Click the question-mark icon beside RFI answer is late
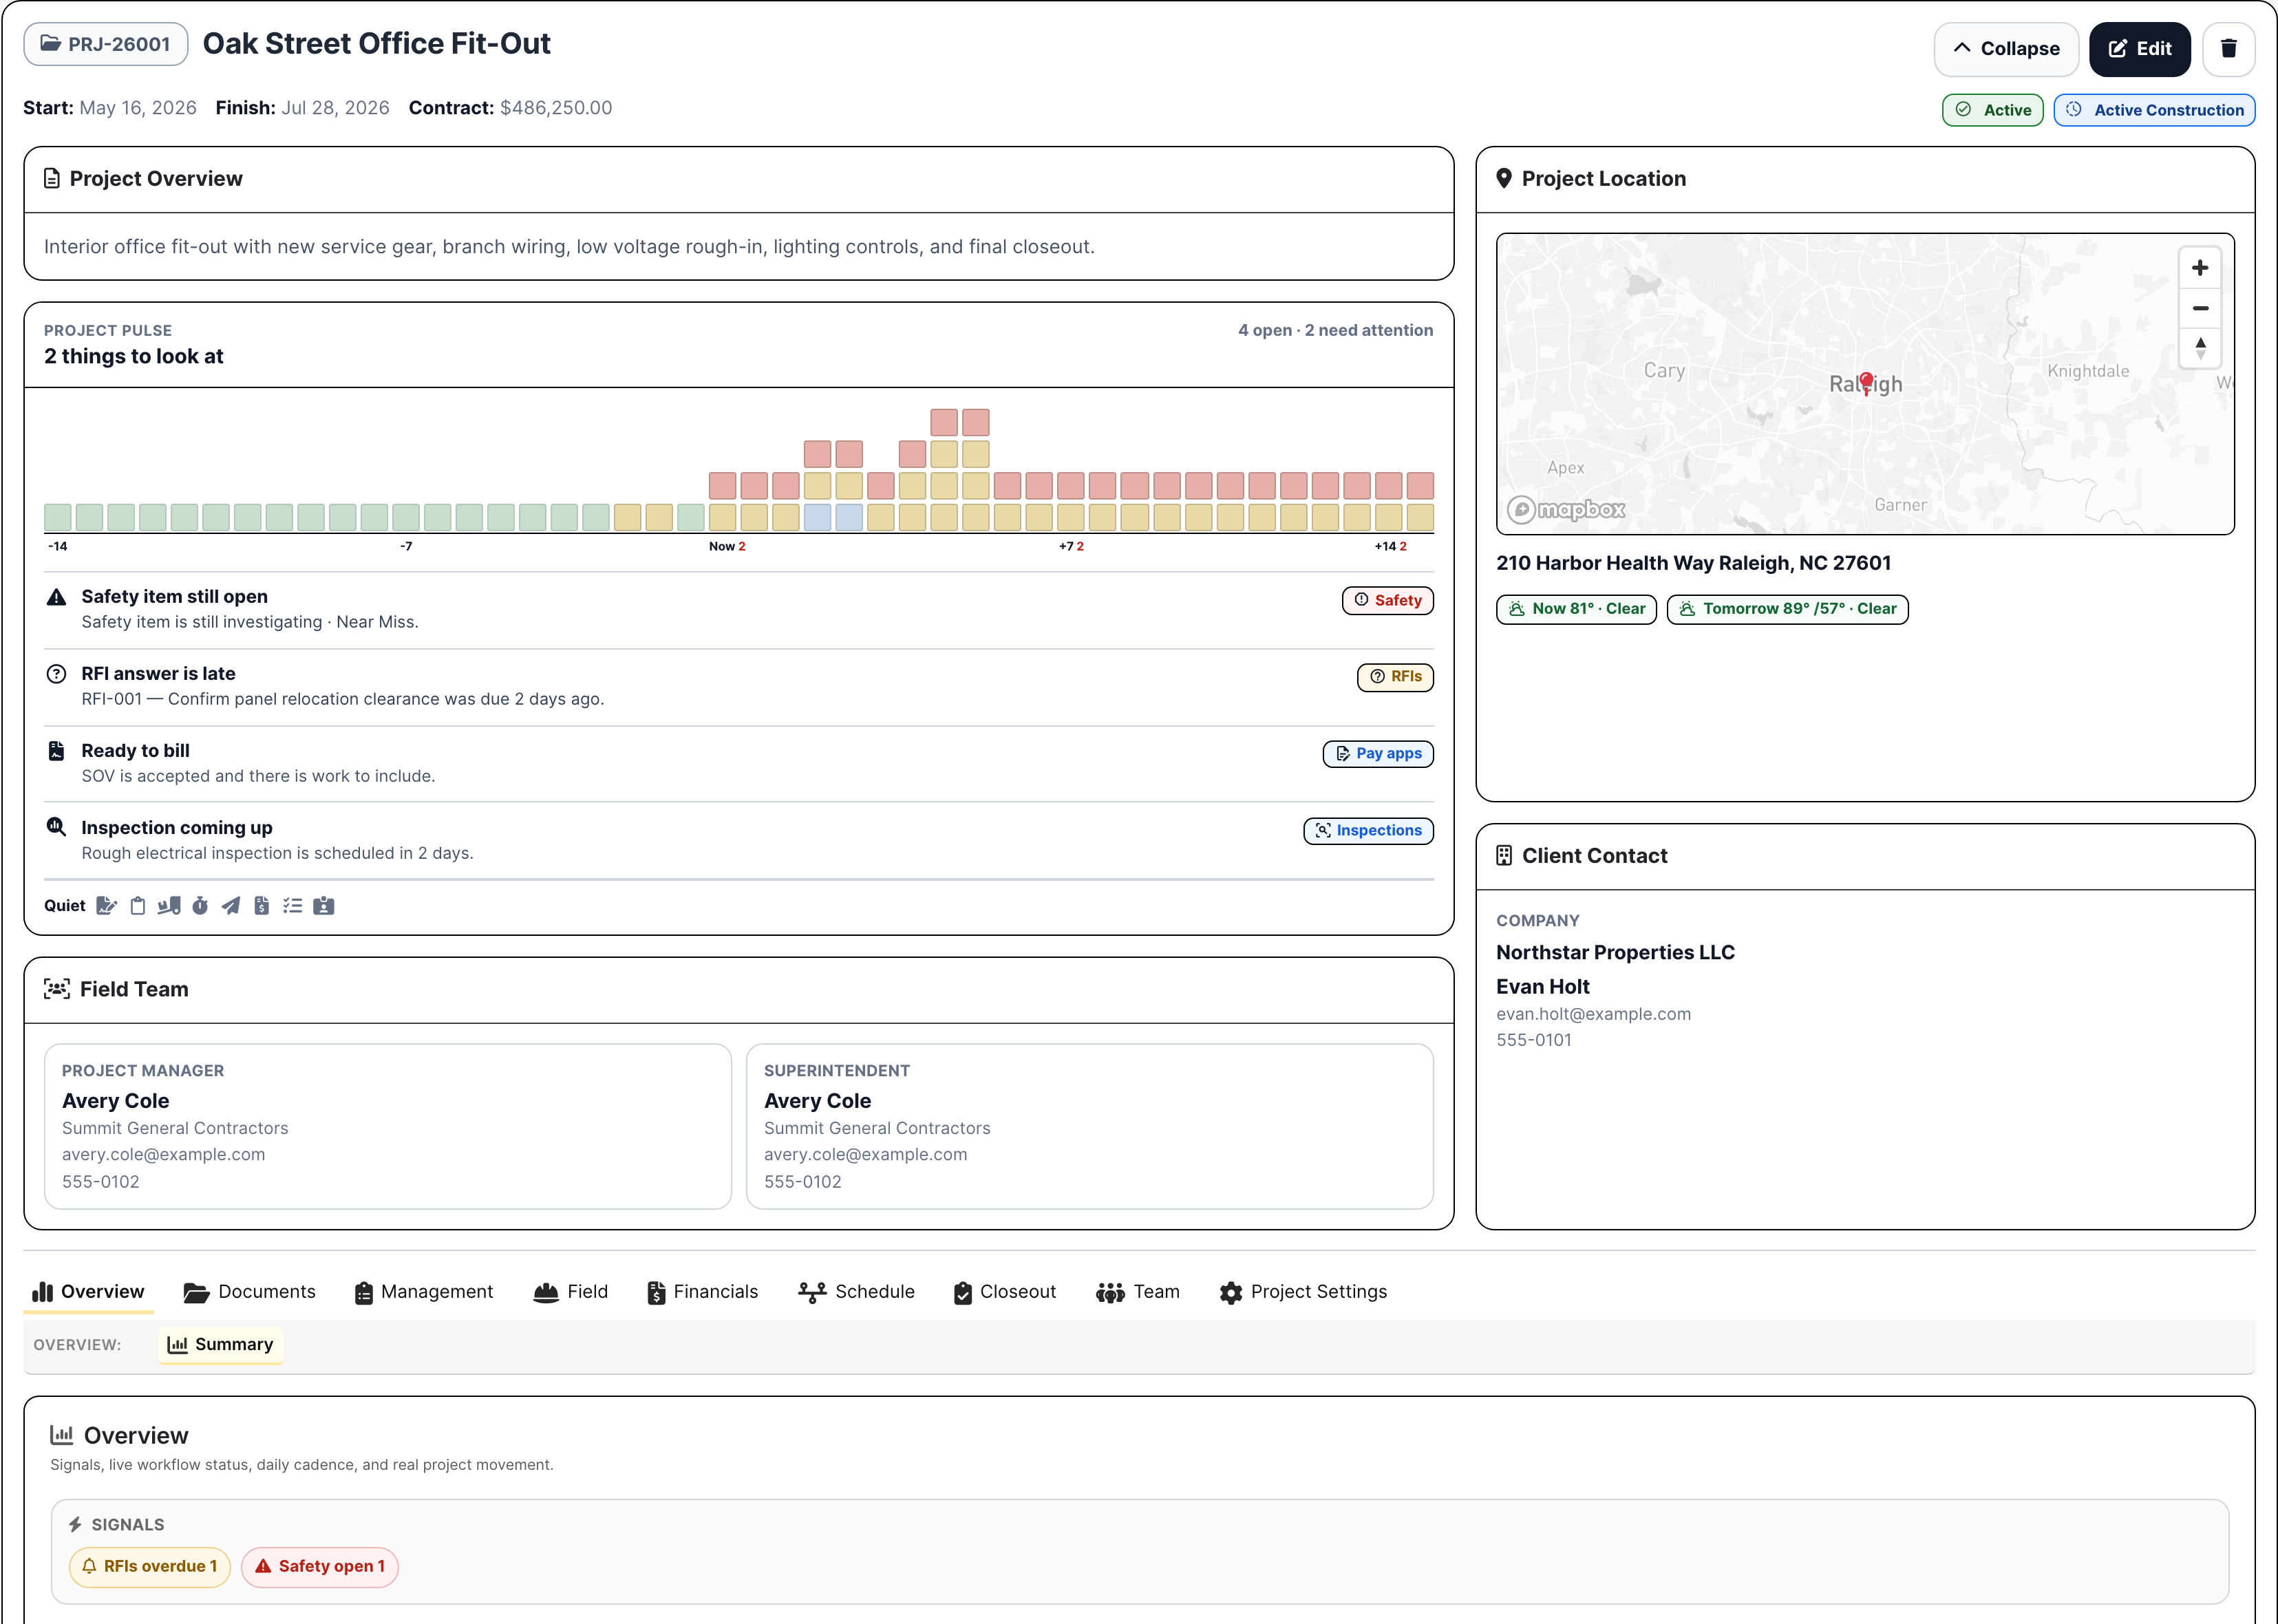The width and height of the screenshot is (2278, 1624). click(57, 674)
